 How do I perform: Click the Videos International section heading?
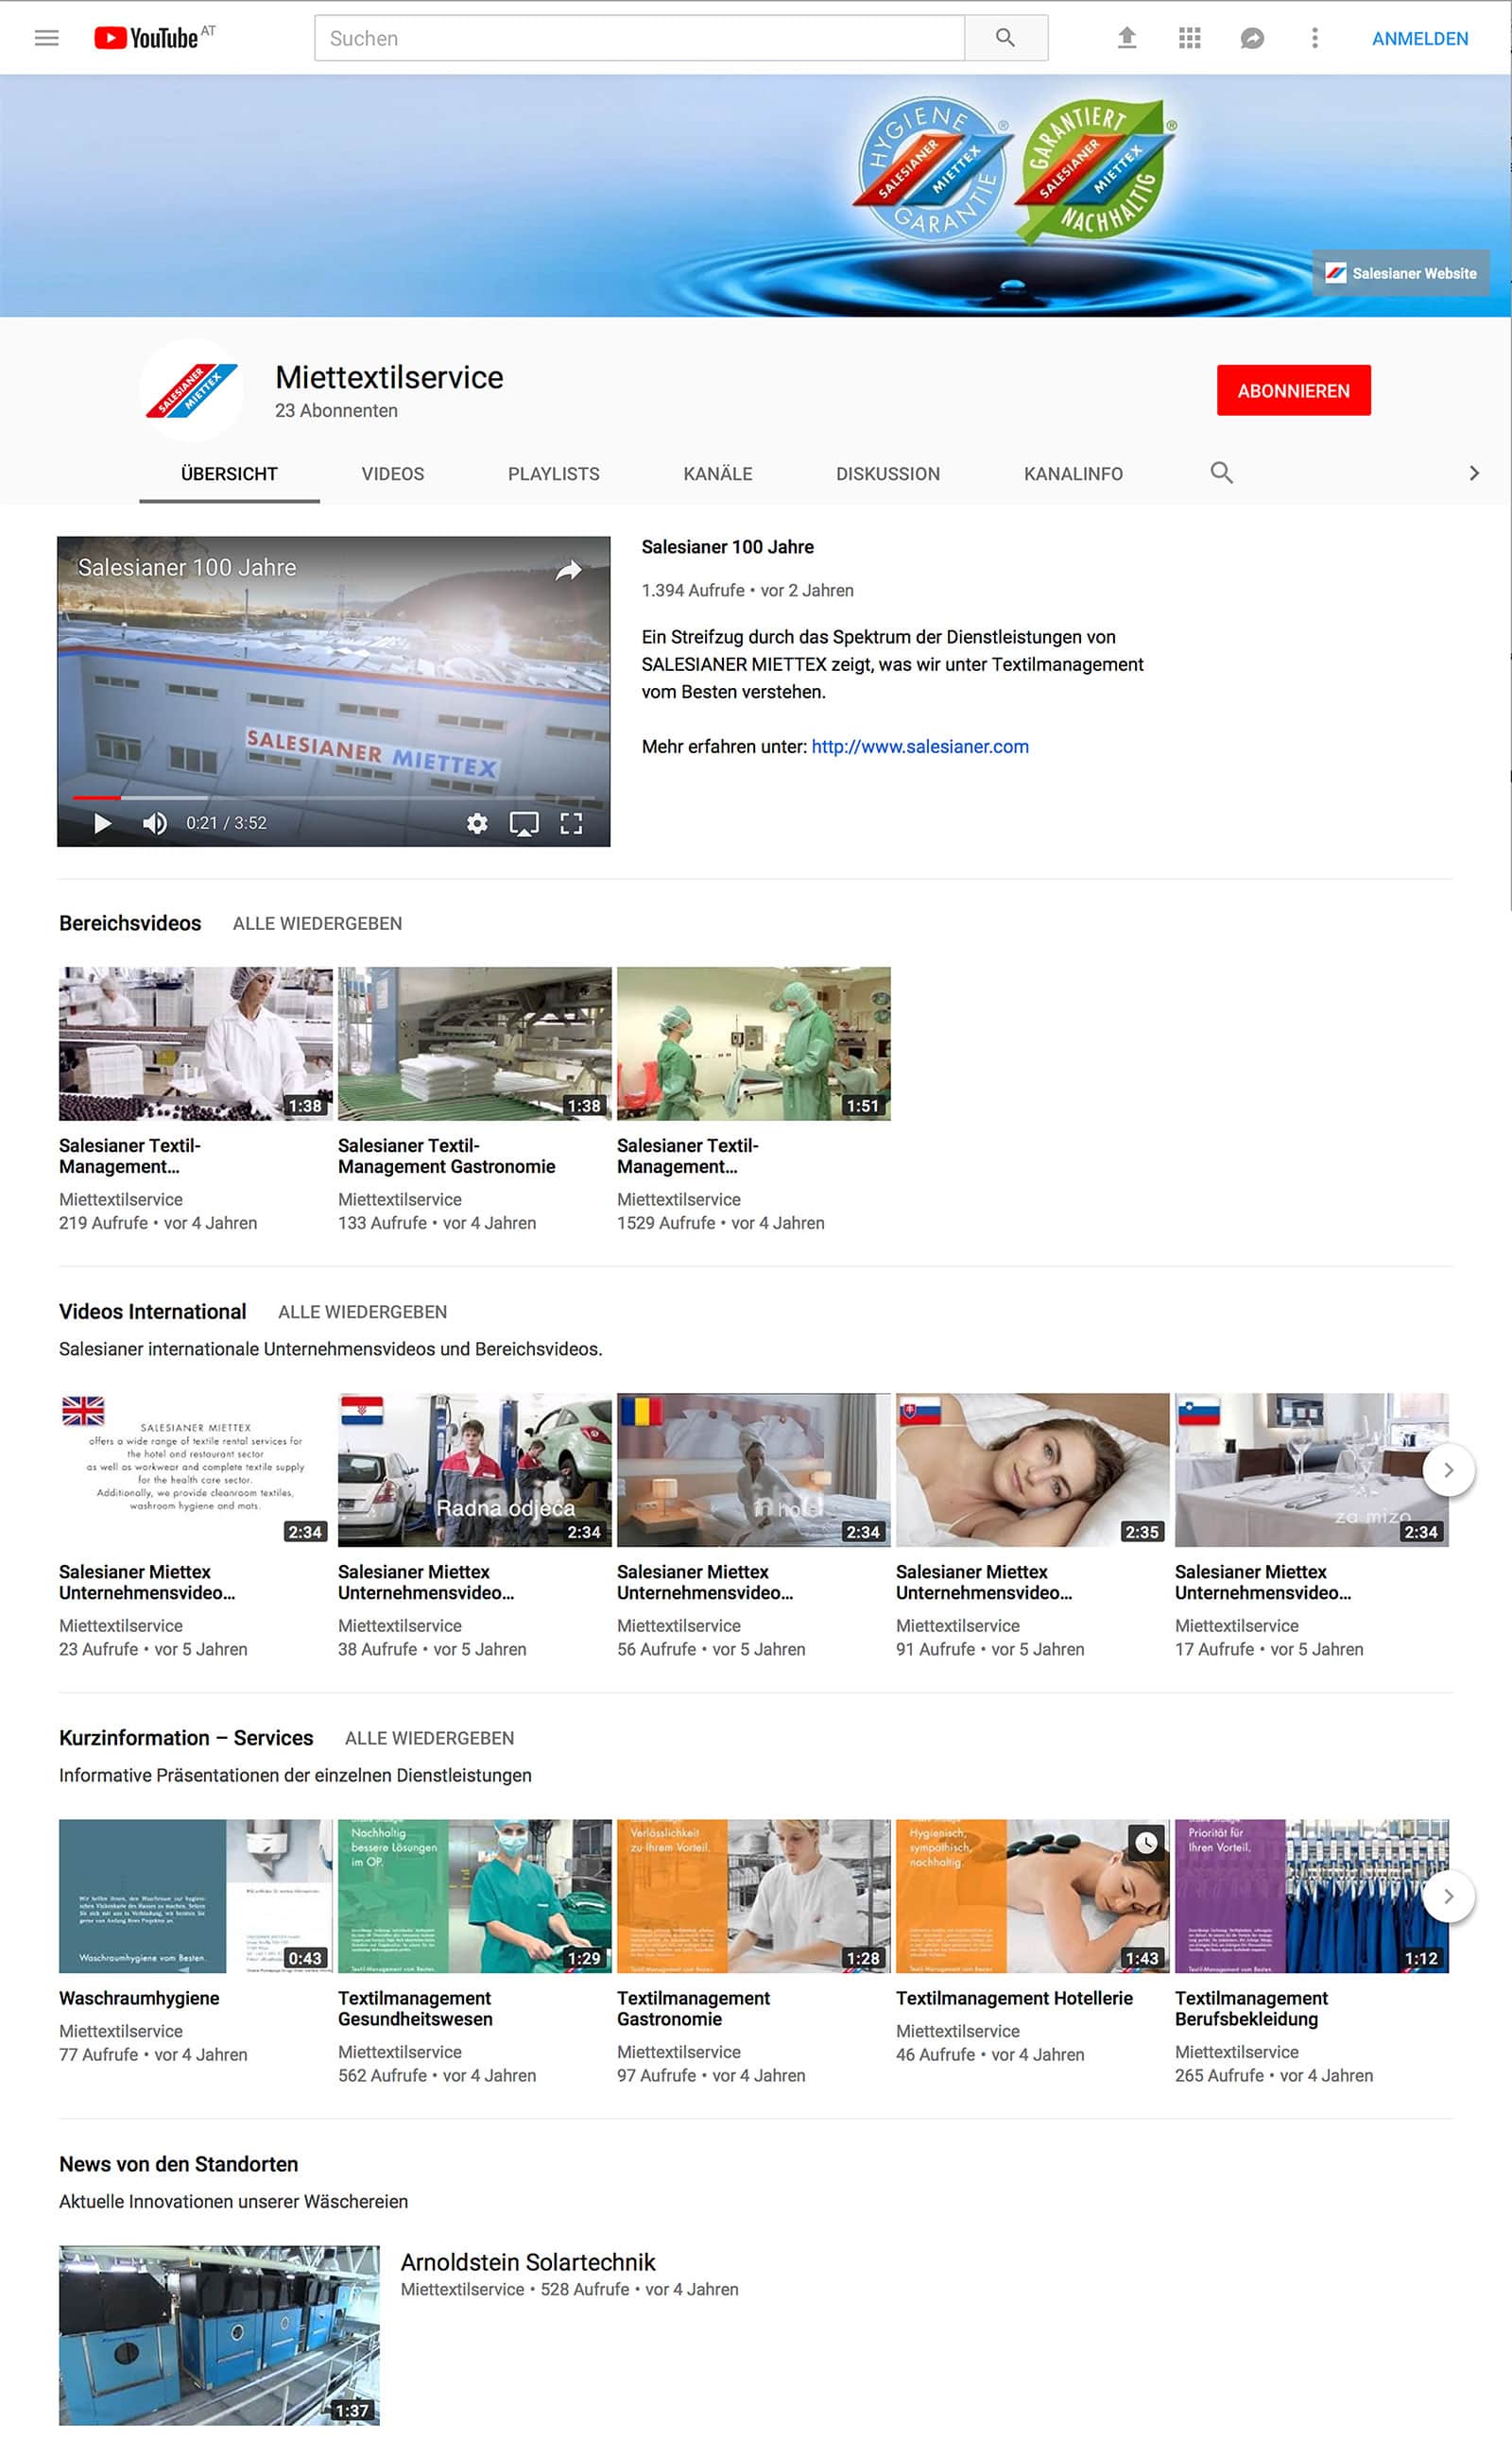tap(152, 1311)
